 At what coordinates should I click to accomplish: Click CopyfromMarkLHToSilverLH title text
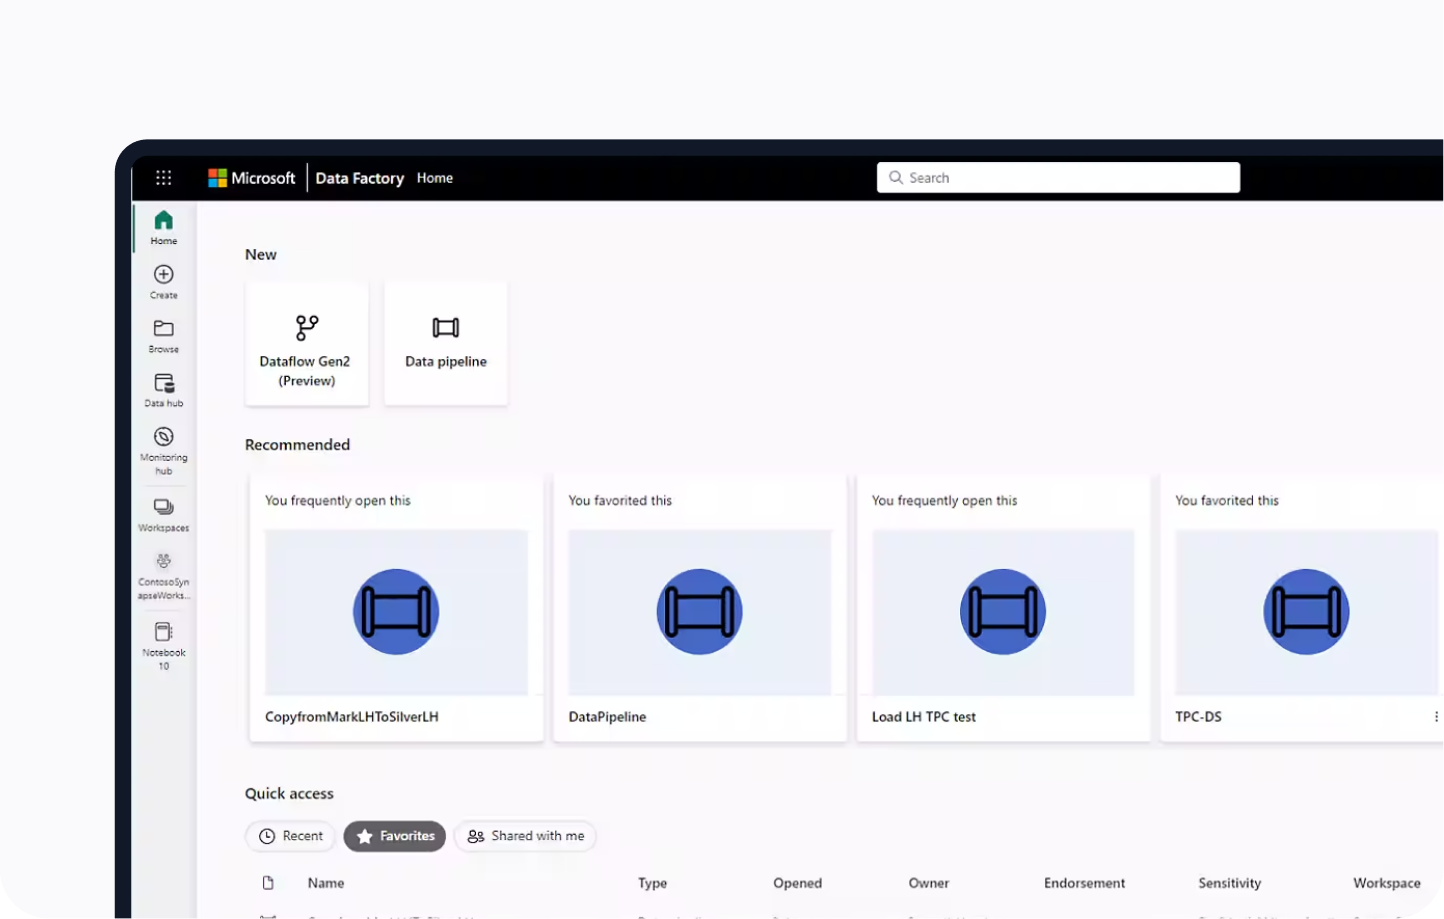pyautogui.click(x=352, y=716)
